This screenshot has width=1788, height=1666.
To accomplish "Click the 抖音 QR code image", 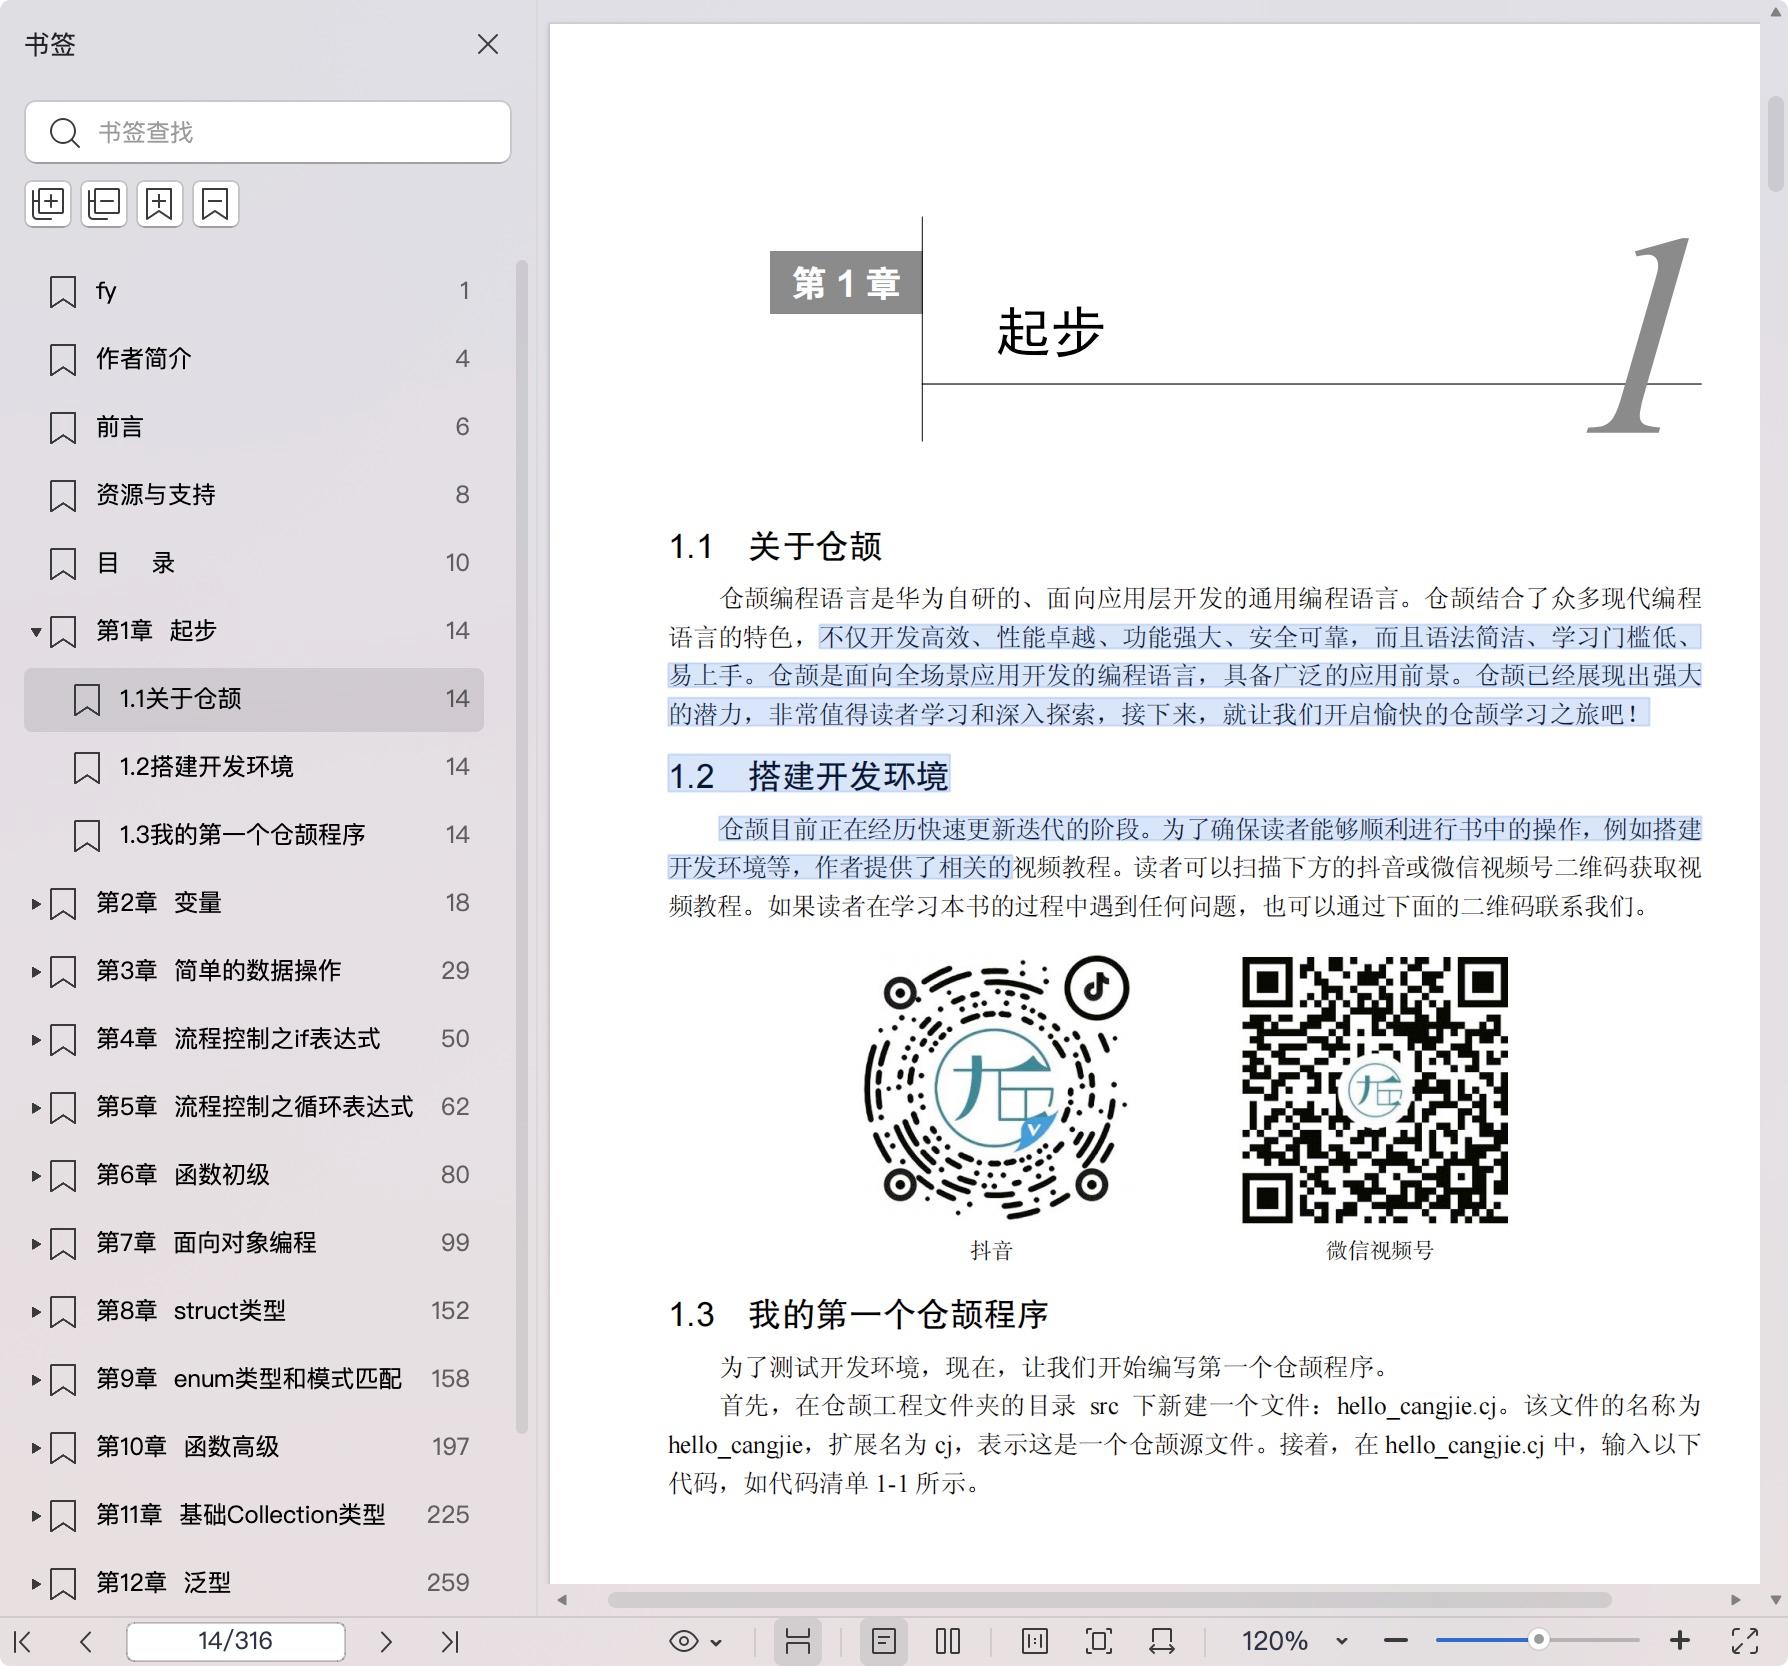I will point(997,1089).
